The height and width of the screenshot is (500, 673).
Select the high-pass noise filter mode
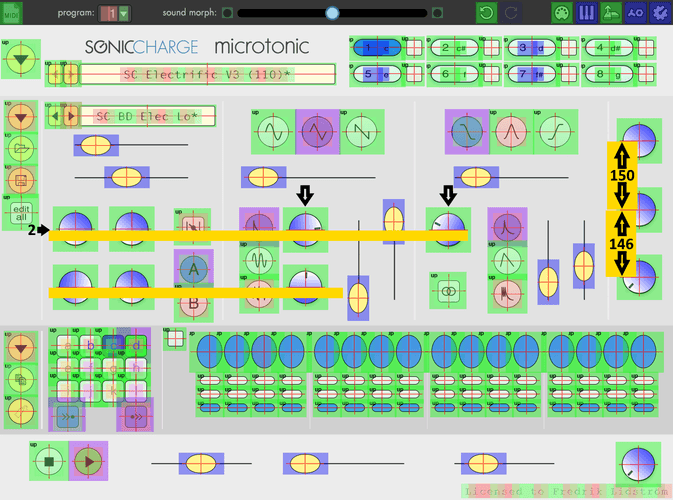(x=555, y=132)
